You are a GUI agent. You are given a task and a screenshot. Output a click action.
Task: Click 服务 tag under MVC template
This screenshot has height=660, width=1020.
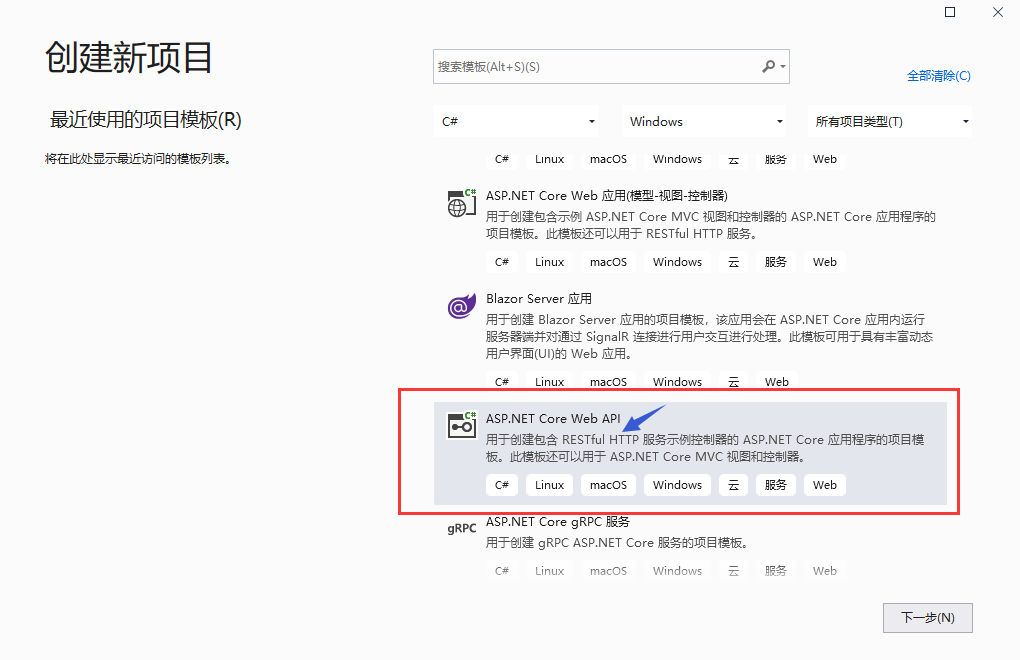point(775,262)
